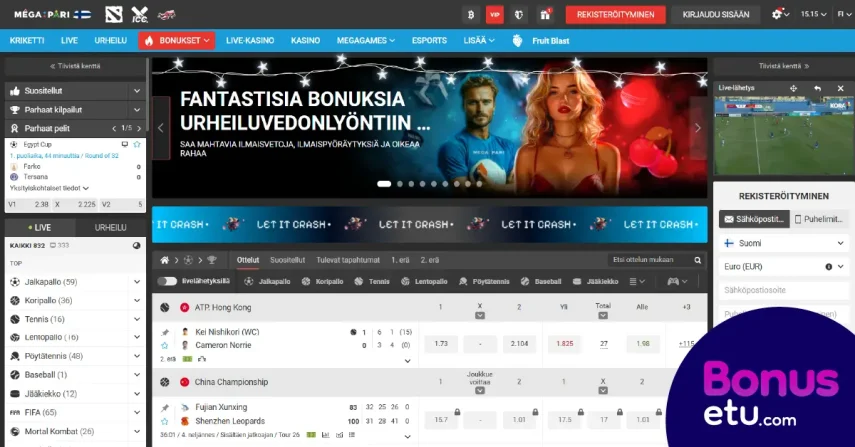Image resolution: width=855 pixels, height=447 pixels.
Task: Open gamepad icon dropdown in sports filter
Action: pyautogui.click(x=677, y=281)
